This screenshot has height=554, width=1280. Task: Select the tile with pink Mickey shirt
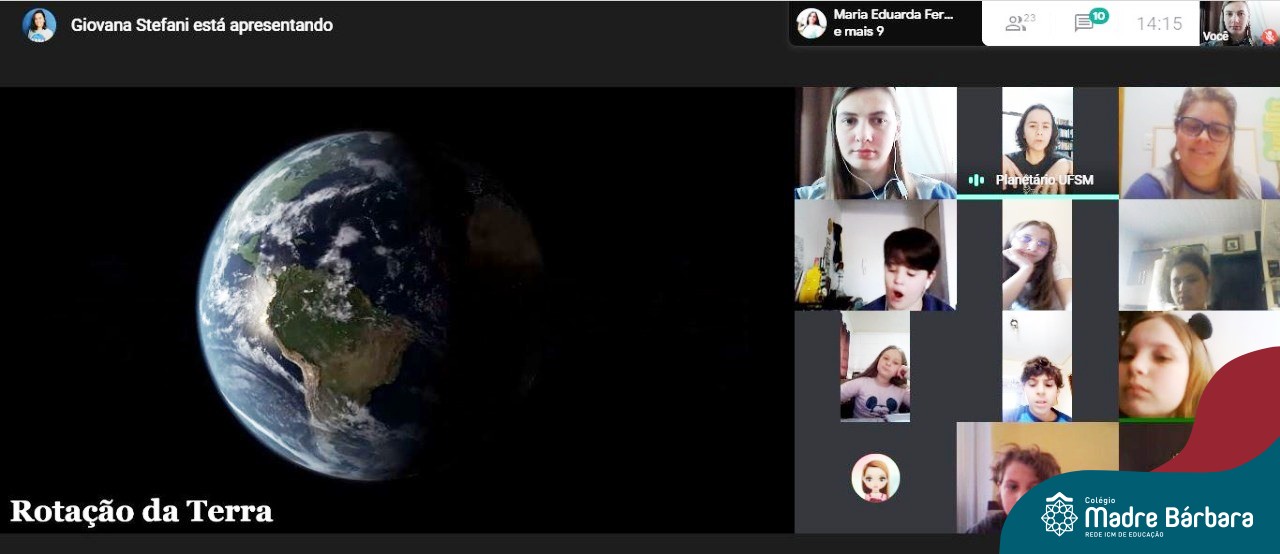[x=875, y=366]
